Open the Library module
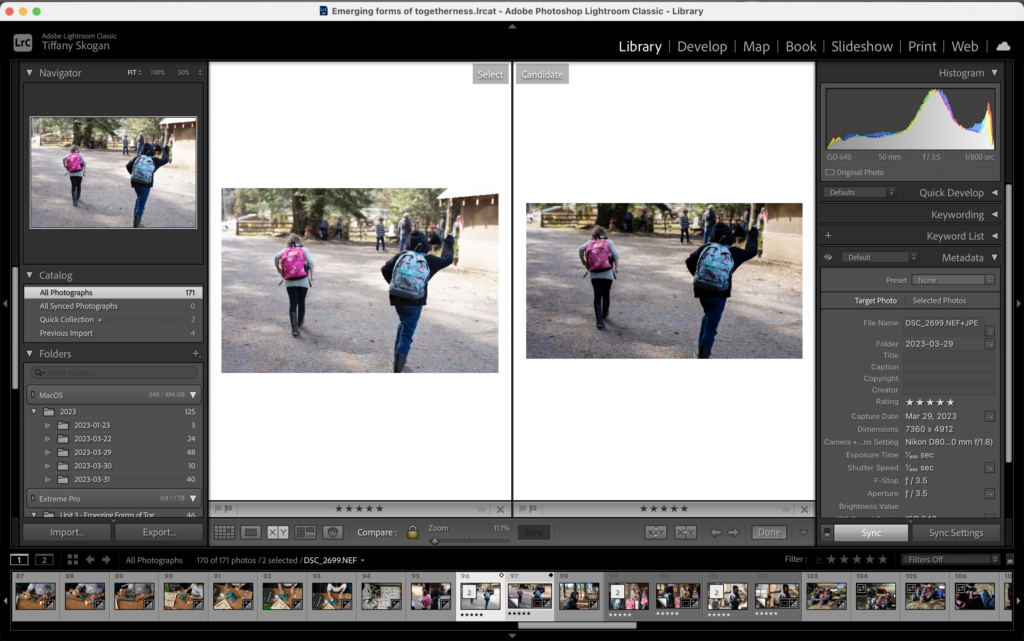The height and width of the screenshot is (641, 1024). 640,46
